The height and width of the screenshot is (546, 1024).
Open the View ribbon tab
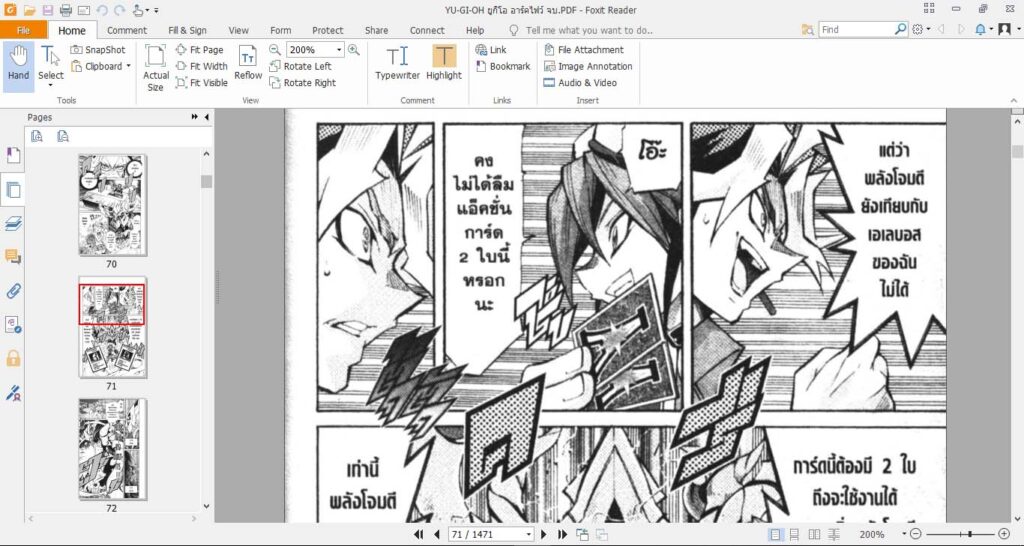238,30
